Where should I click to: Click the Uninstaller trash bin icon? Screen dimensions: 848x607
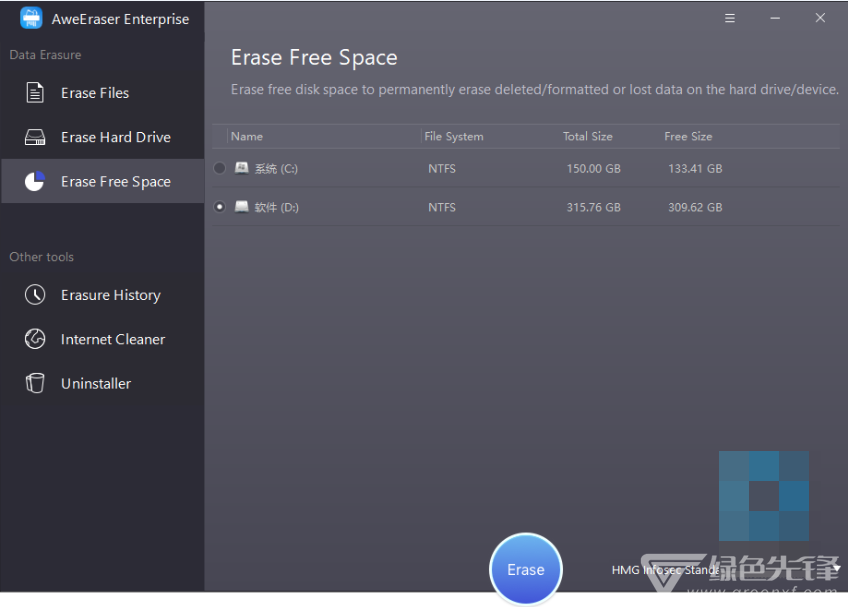pos(35,383)
